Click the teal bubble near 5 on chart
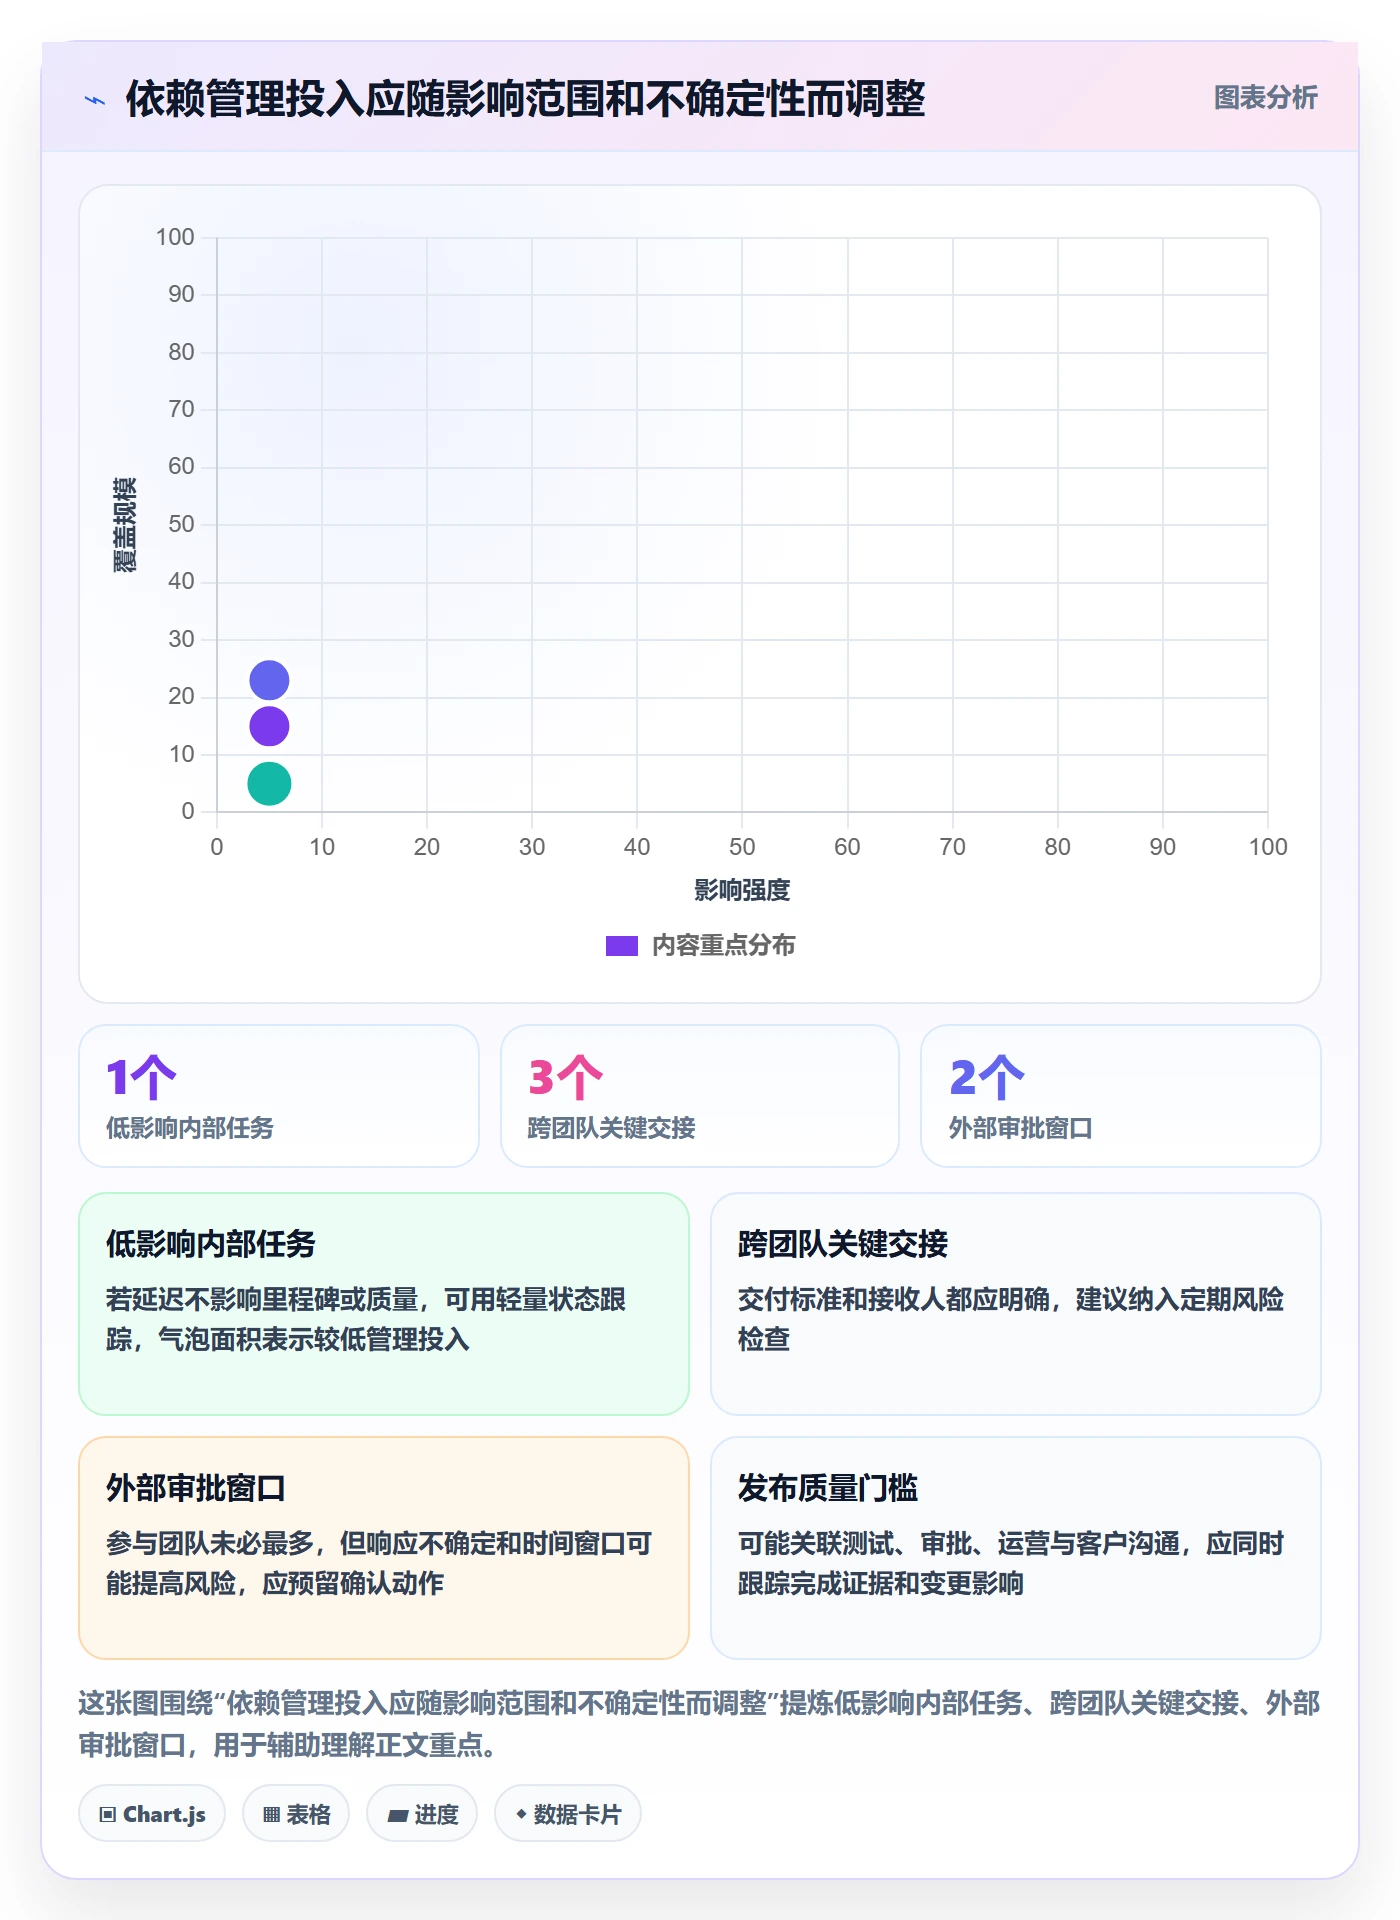 269,783
